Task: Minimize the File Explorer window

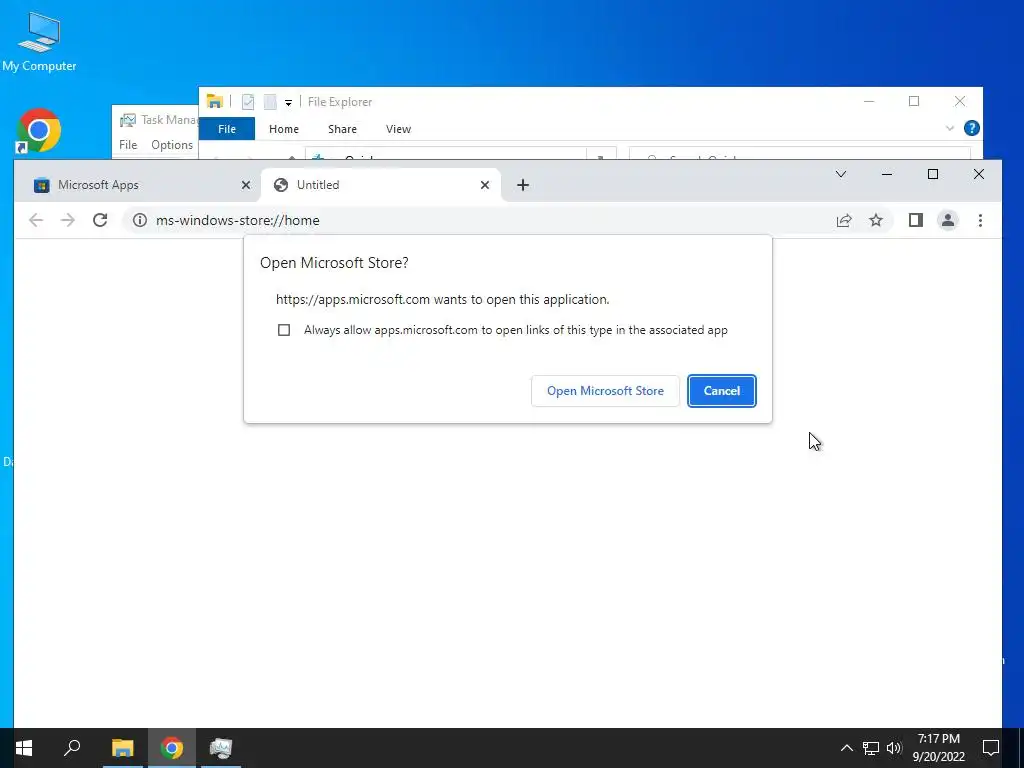Action: pos(869,101)
